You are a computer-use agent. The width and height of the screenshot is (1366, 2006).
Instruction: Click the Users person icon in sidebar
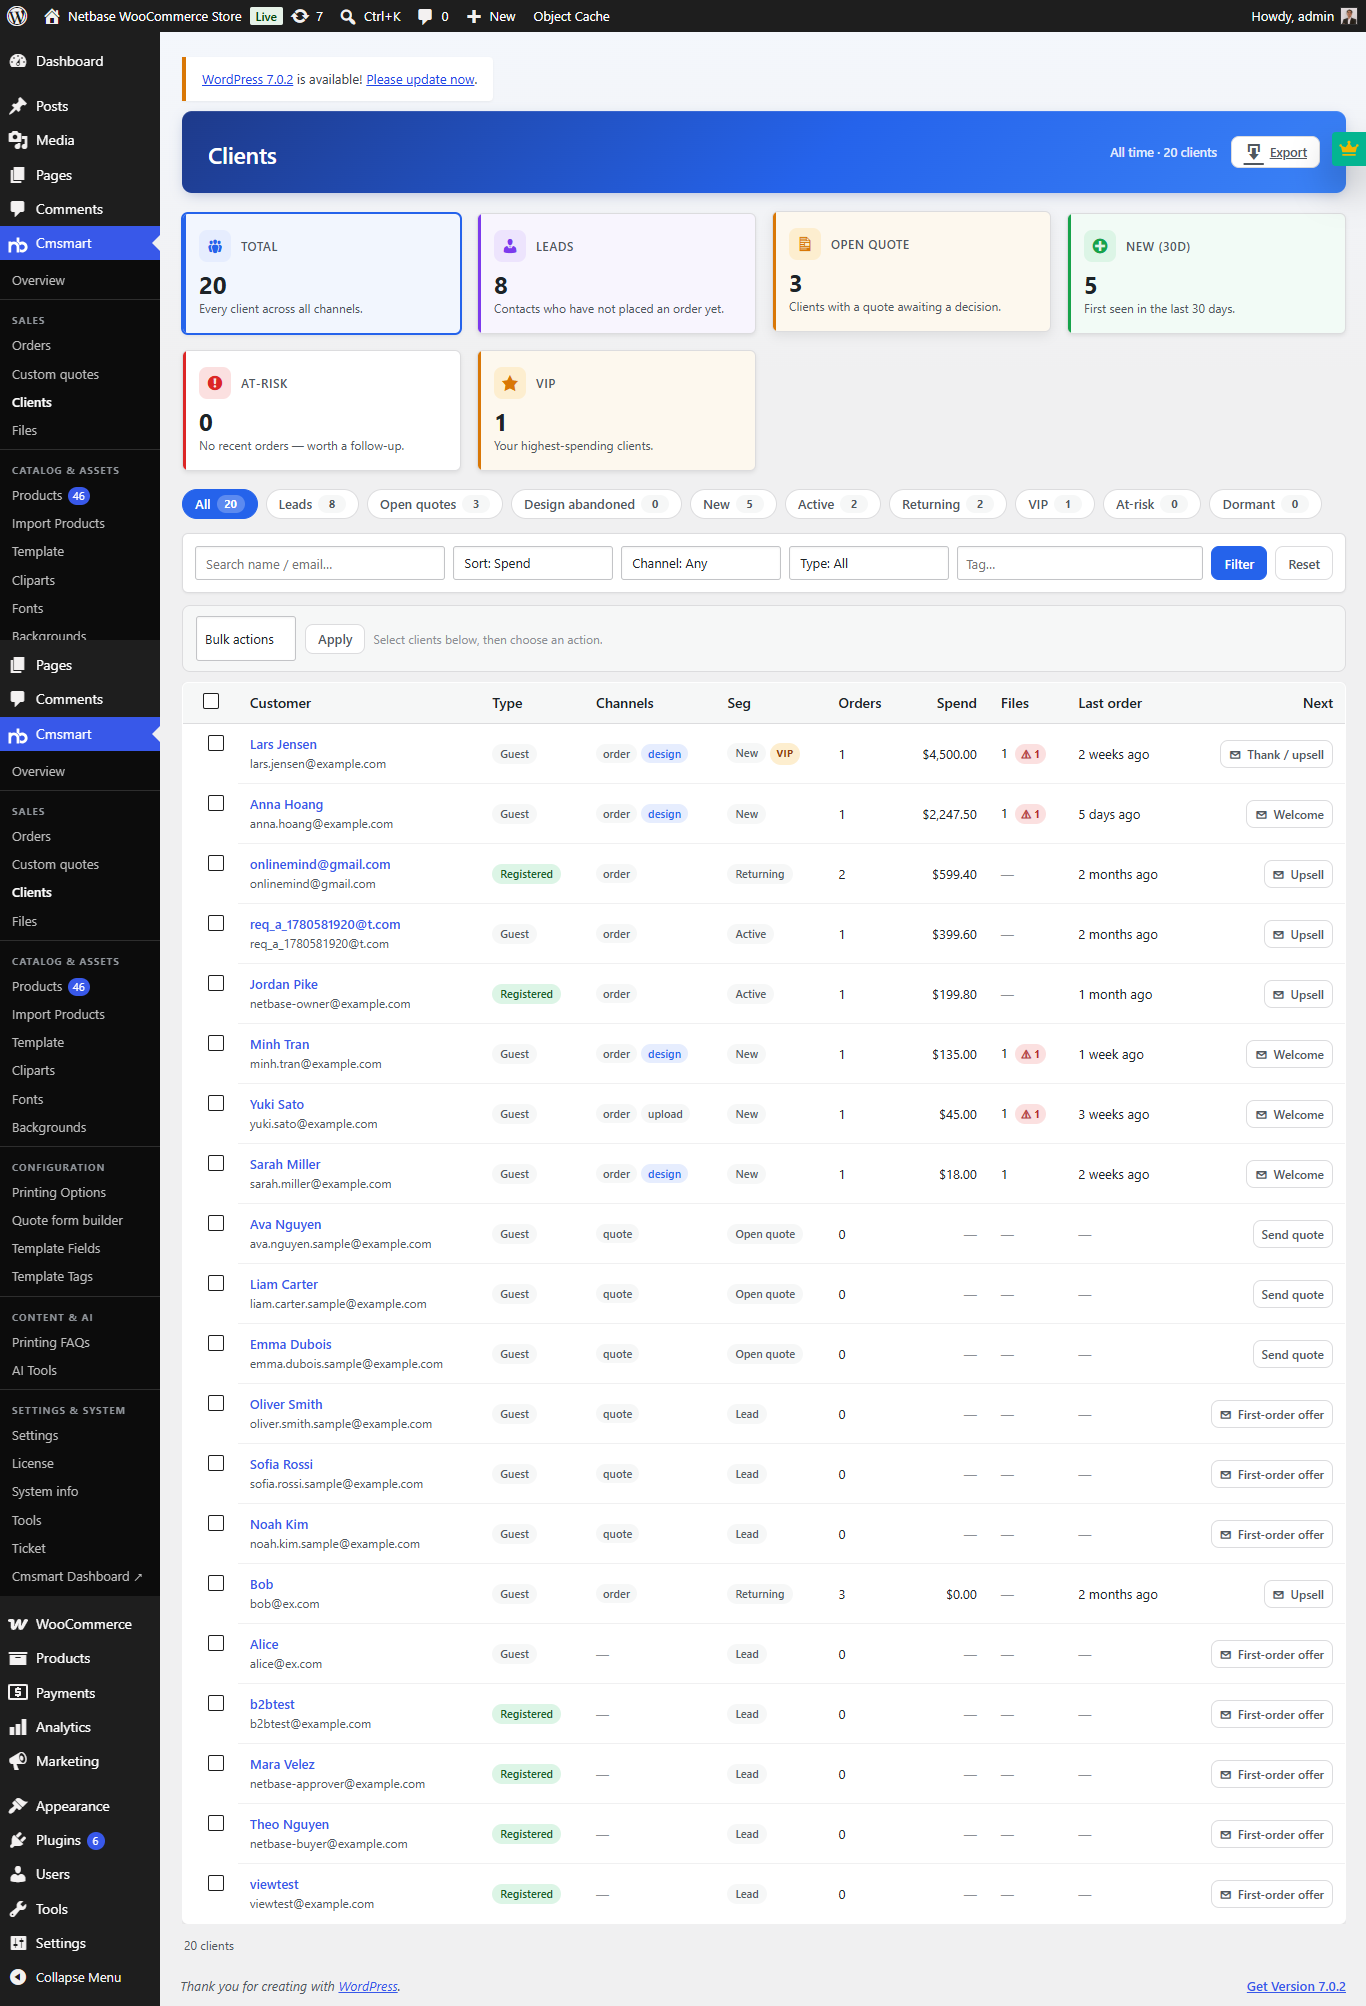(x=18, y=1874)
